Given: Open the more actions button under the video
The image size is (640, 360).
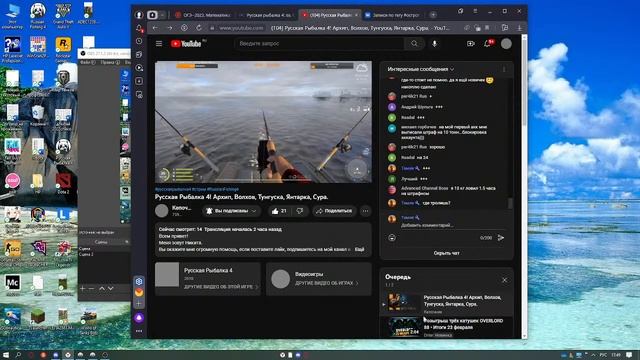Looking at the screenshot, I should coord(365,211).
